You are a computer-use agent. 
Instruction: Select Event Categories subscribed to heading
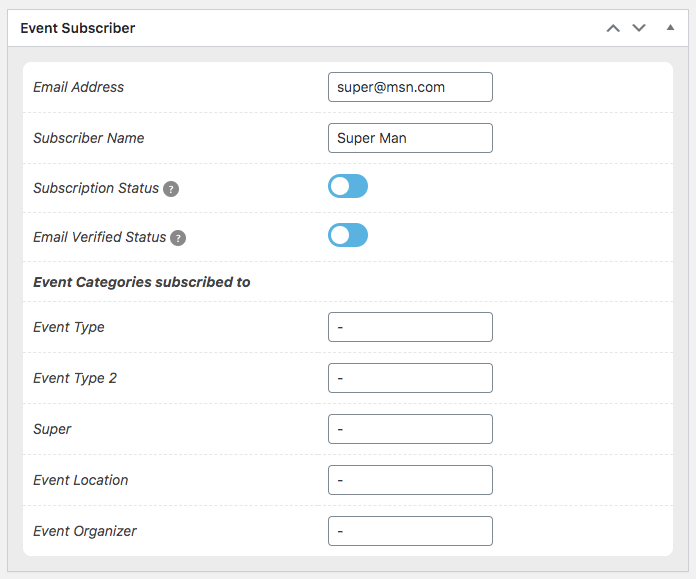coord(142,282)
